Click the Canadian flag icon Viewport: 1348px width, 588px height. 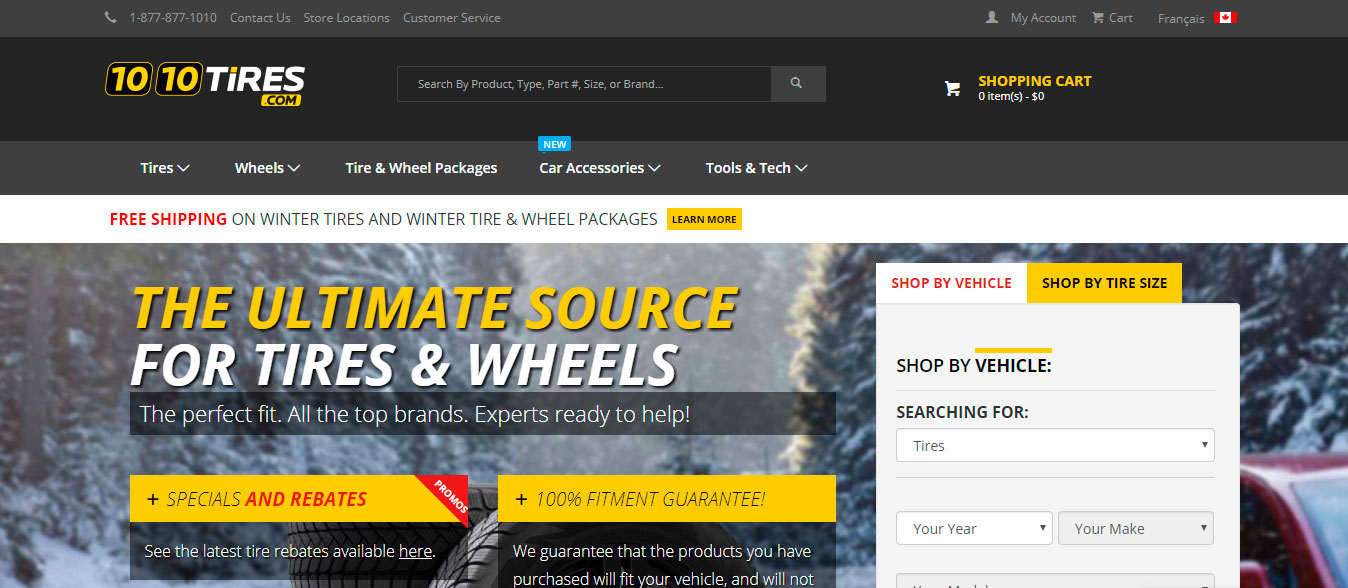(x=1225, y=18)
